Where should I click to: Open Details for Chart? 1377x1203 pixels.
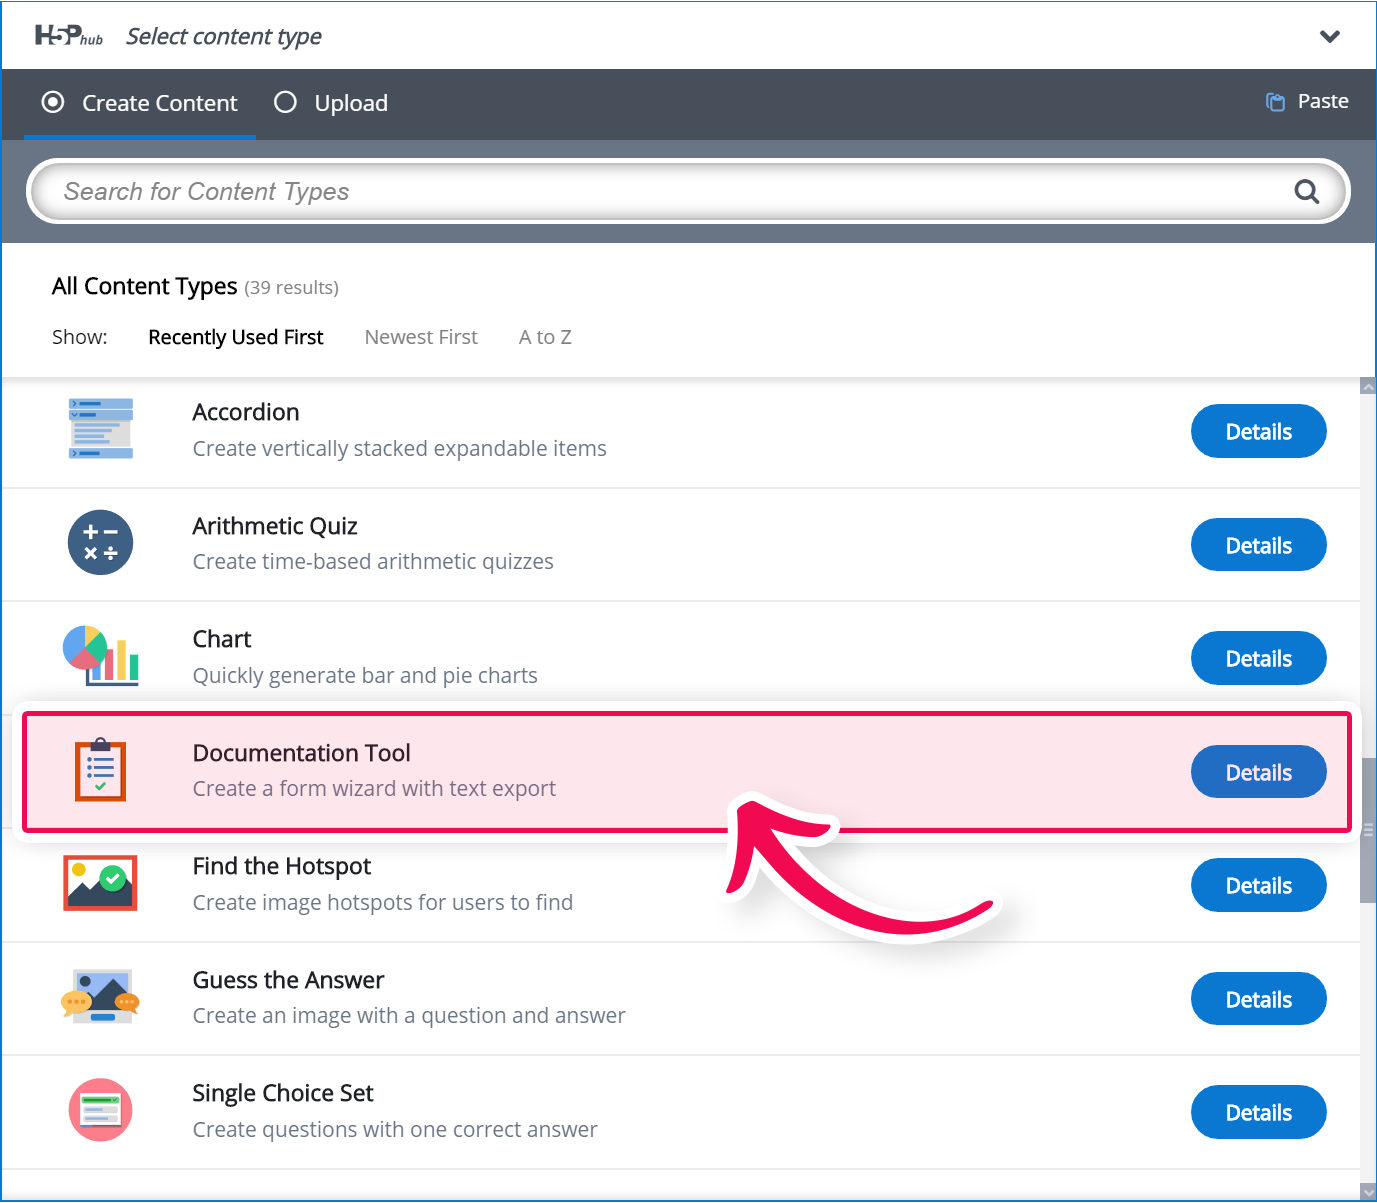click(1258, 658)
